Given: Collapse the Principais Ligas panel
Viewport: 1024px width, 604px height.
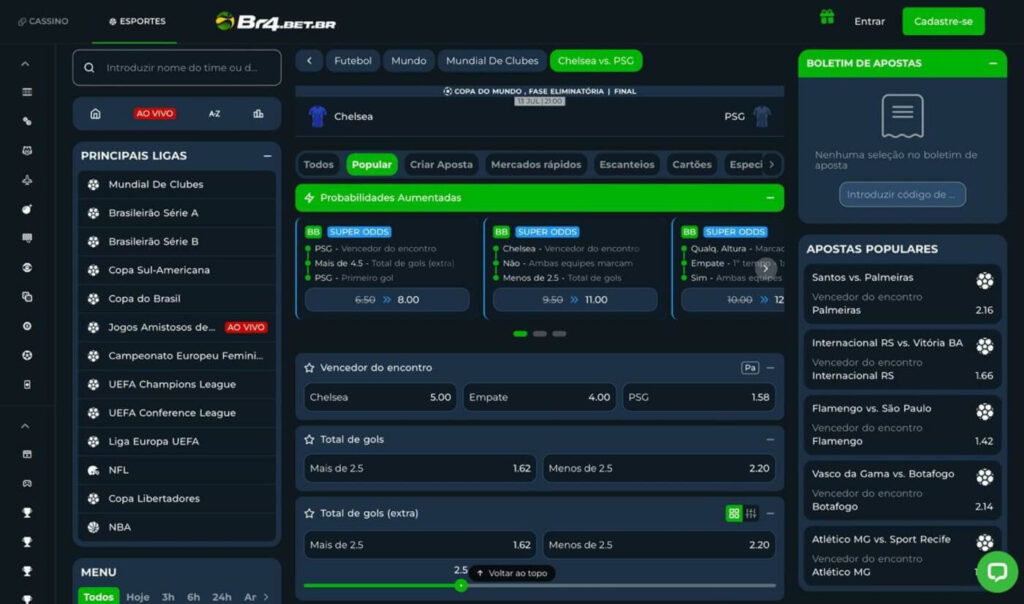Looking at the screenshot, I should point(266,156).
